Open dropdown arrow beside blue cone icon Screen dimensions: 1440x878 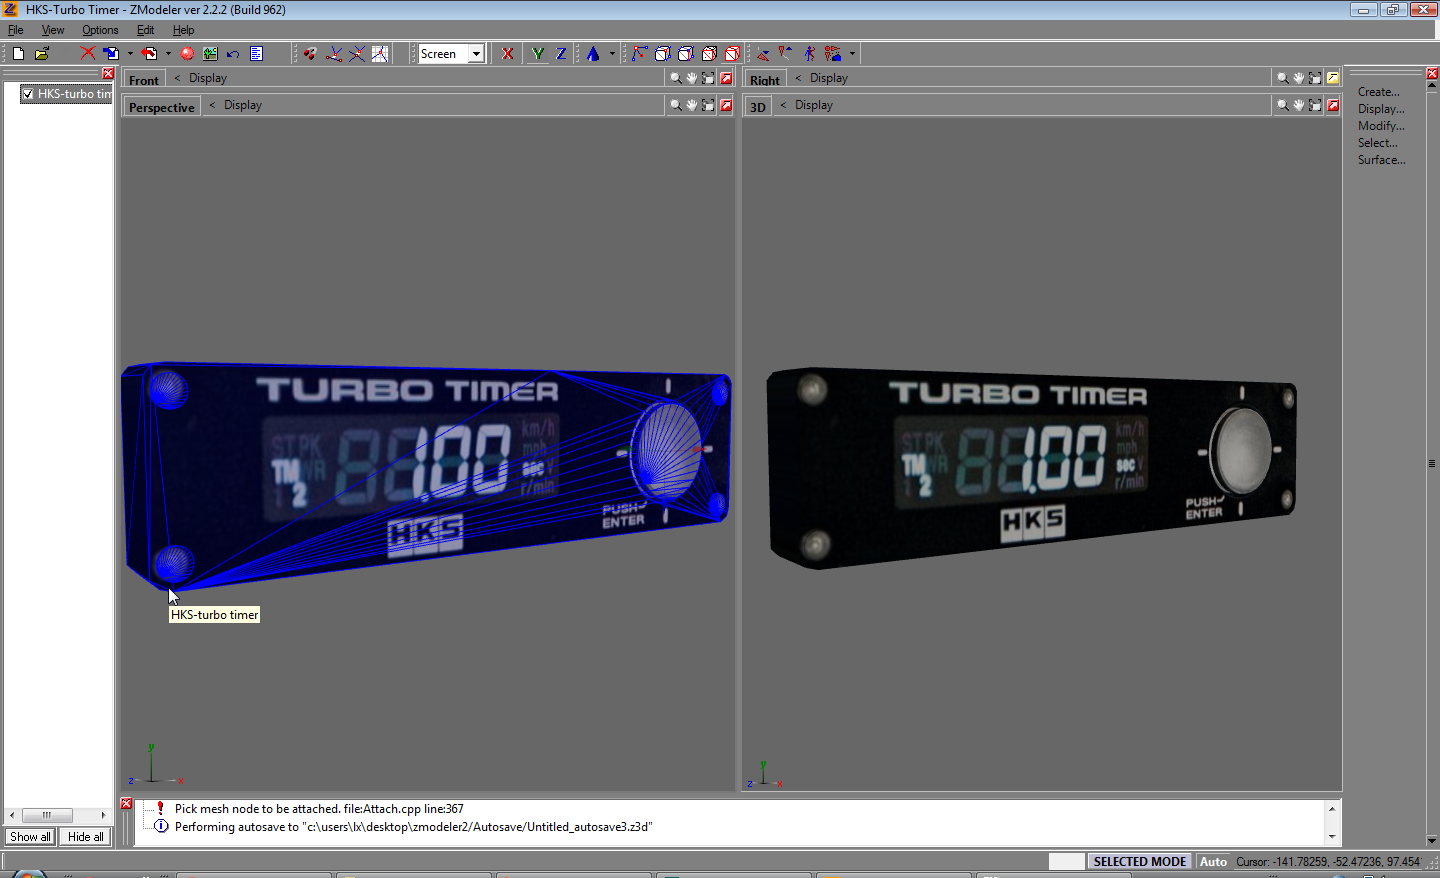click(x=612, y=54)
